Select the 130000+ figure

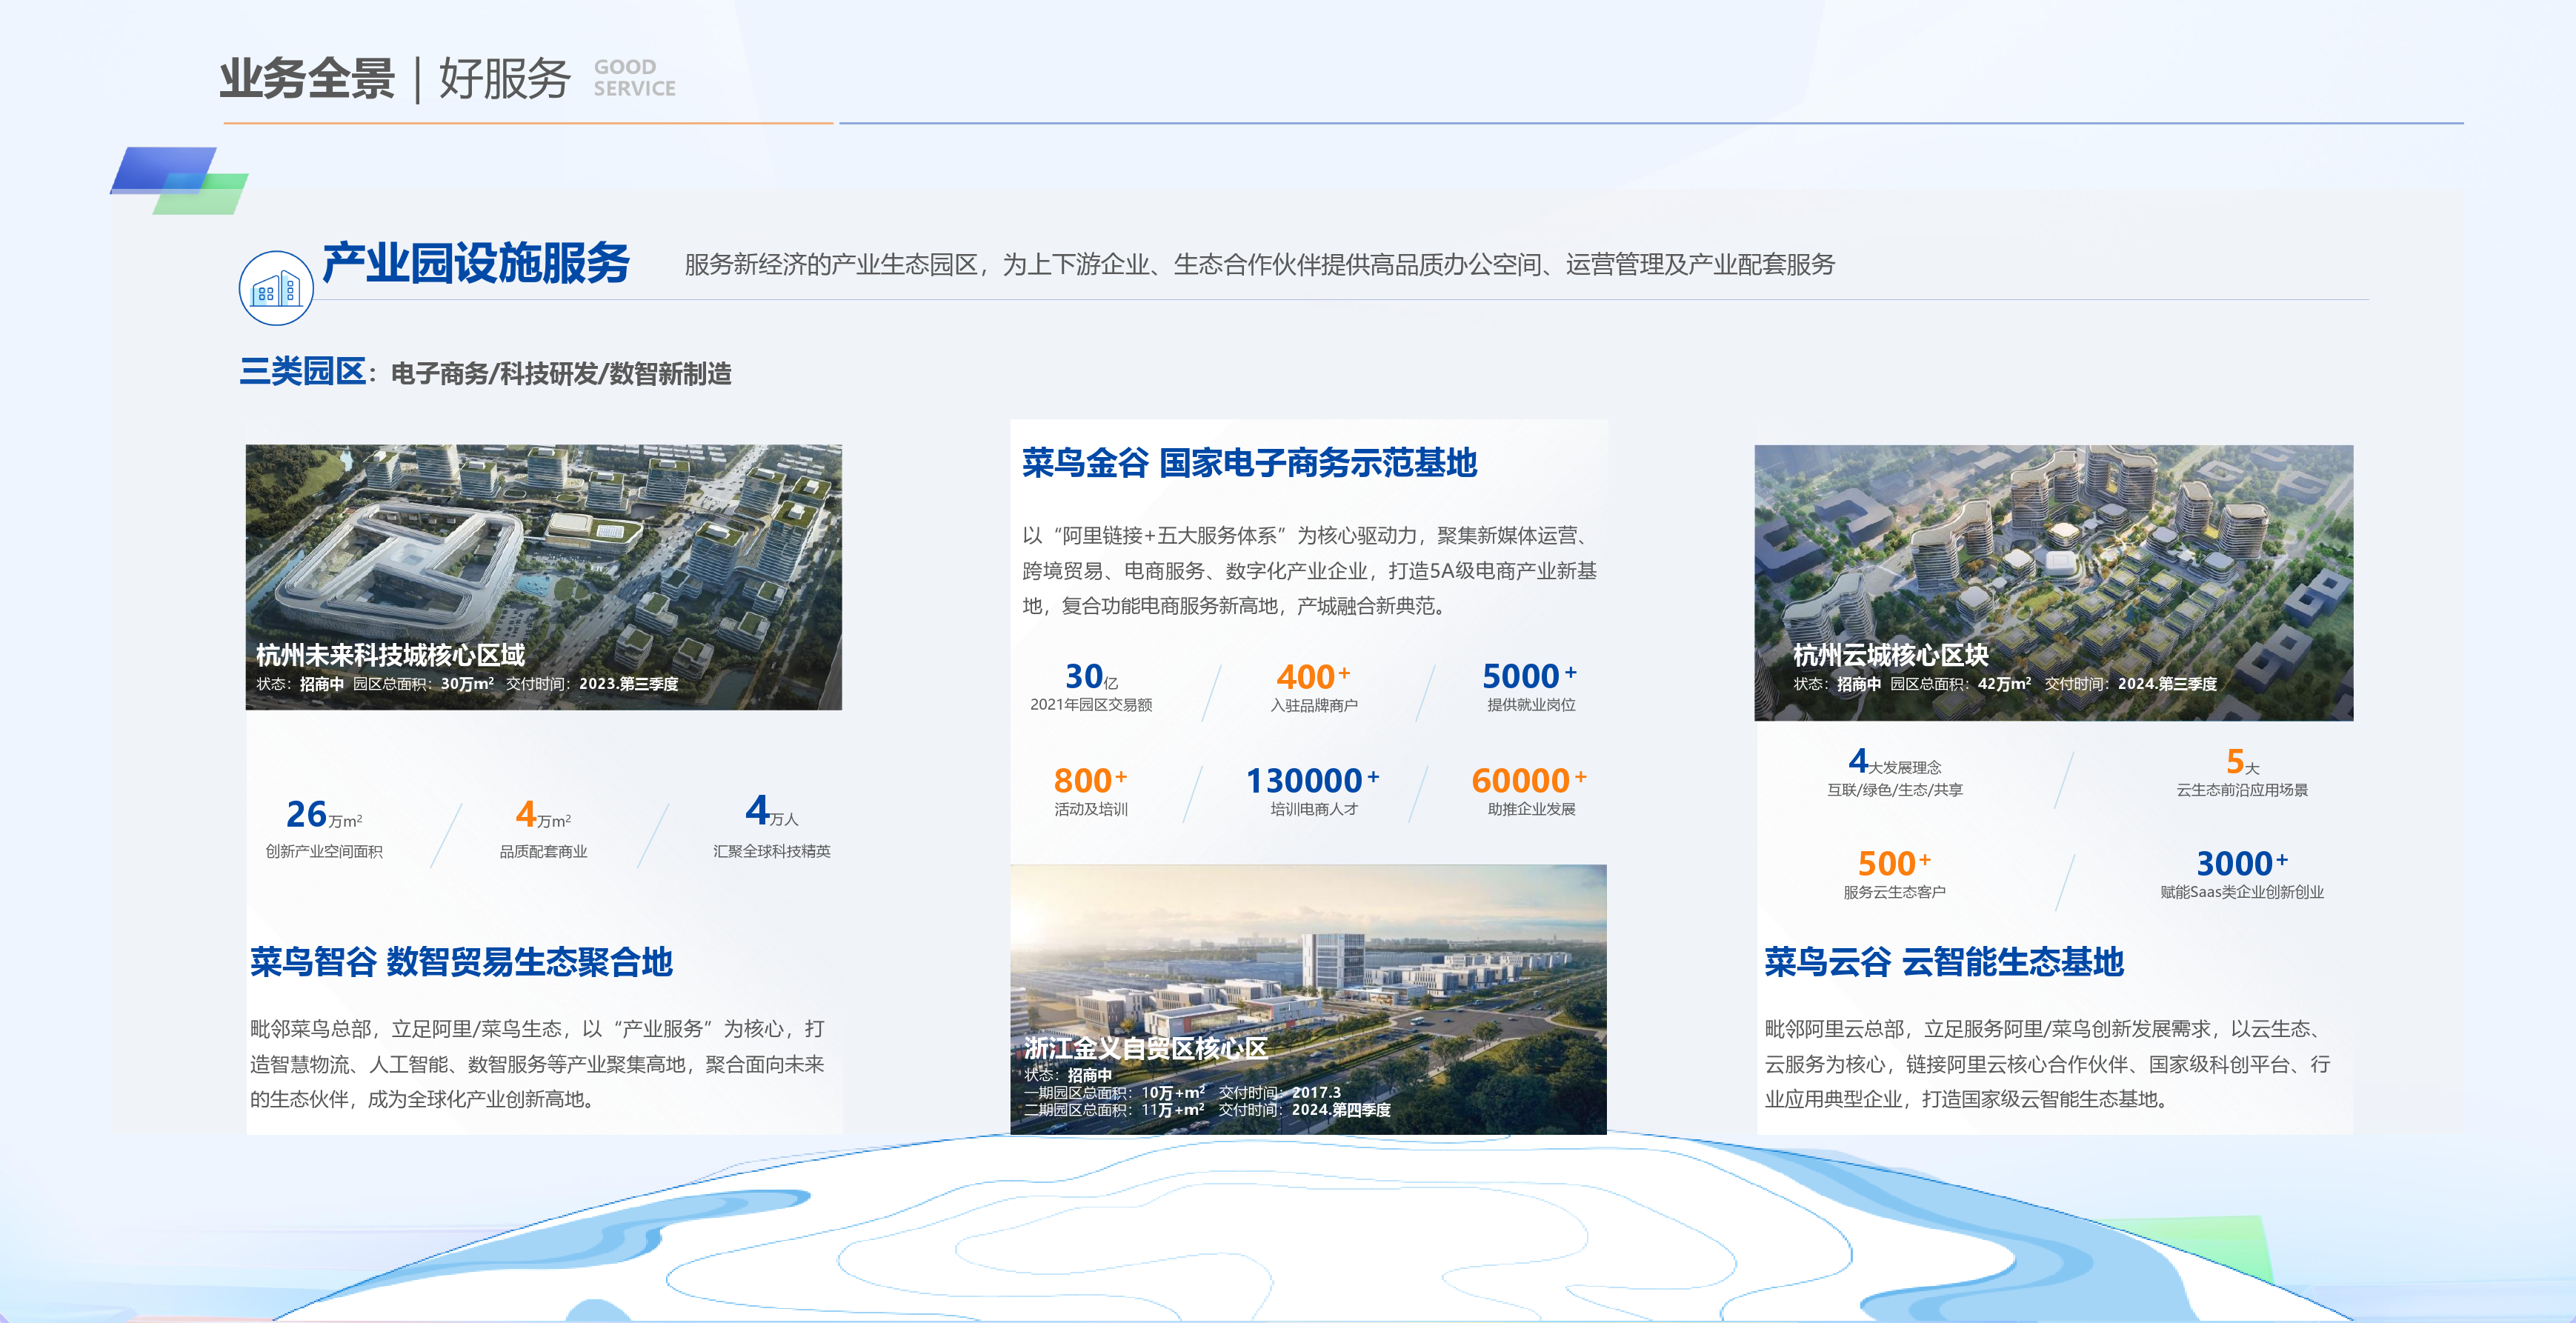pos(1312,780)
